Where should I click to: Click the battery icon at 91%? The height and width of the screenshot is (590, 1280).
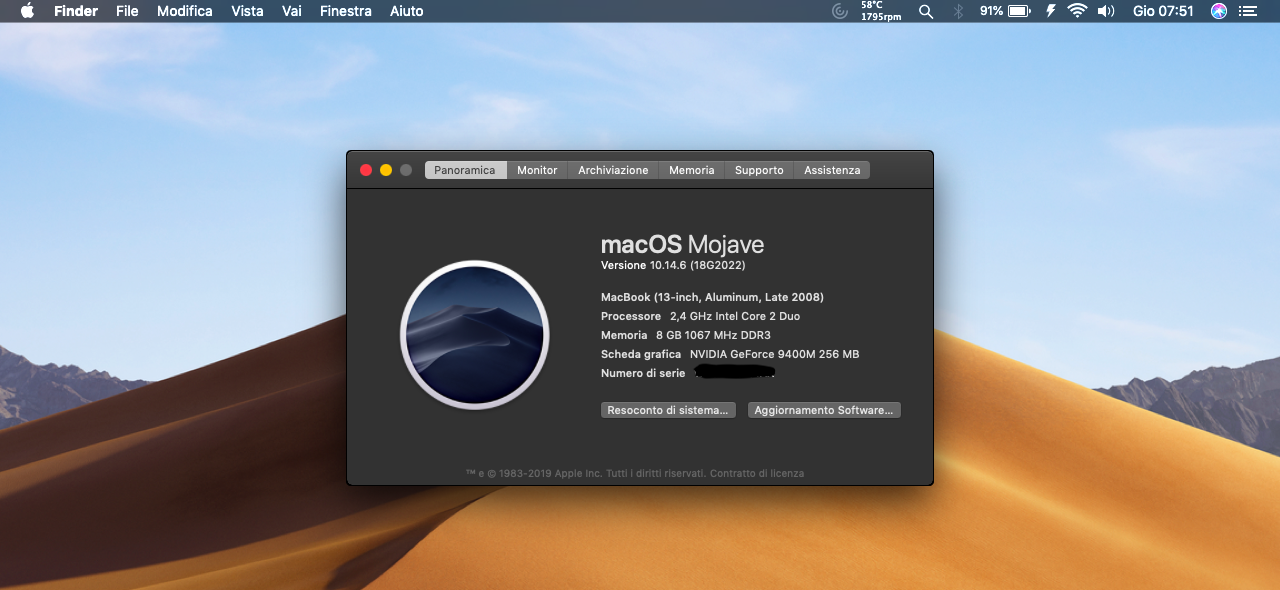click(x=1019, y=11)
